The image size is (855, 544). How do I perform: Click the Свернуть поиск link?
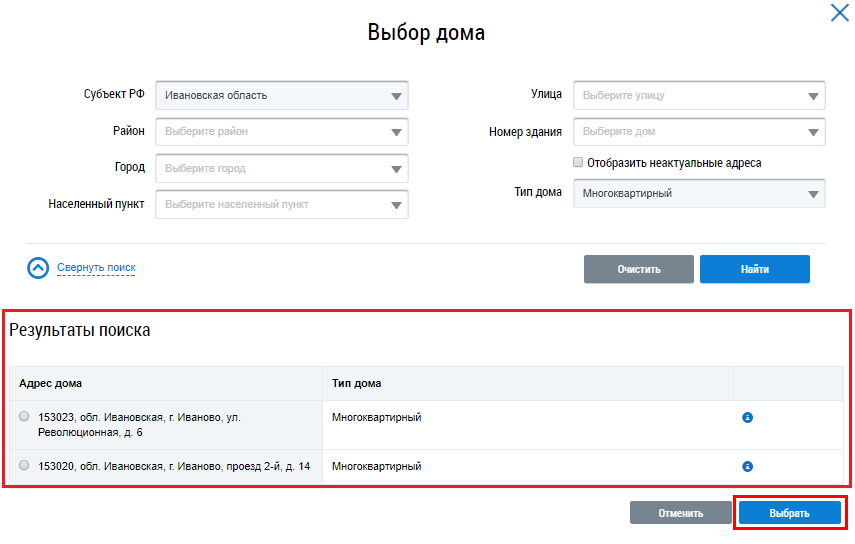tap(96, 268)
